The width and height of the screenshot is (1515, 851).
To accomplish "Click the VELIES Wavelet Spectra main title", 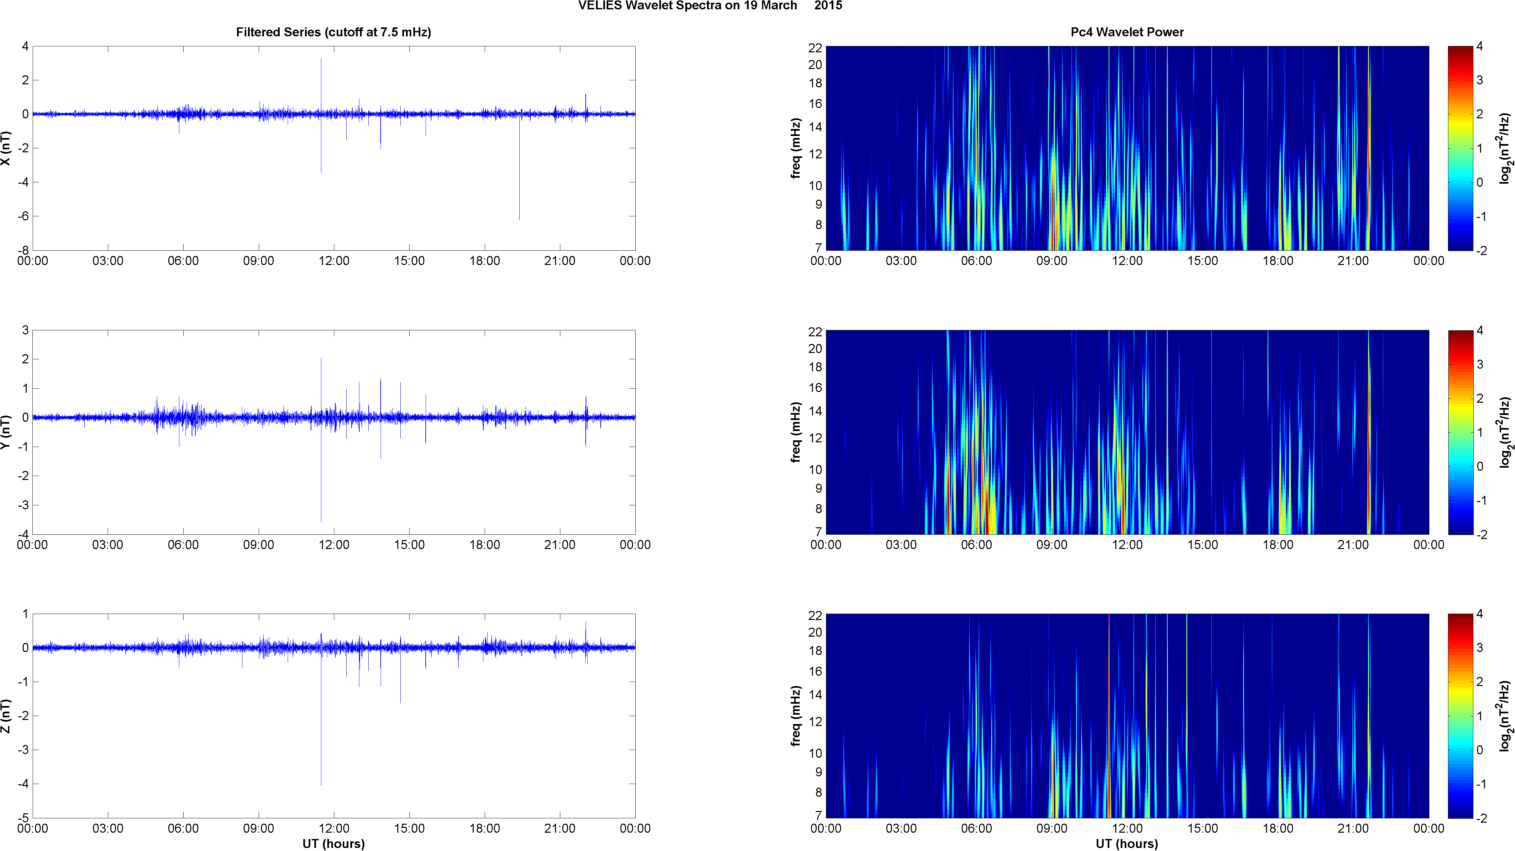I will [709, 6].
